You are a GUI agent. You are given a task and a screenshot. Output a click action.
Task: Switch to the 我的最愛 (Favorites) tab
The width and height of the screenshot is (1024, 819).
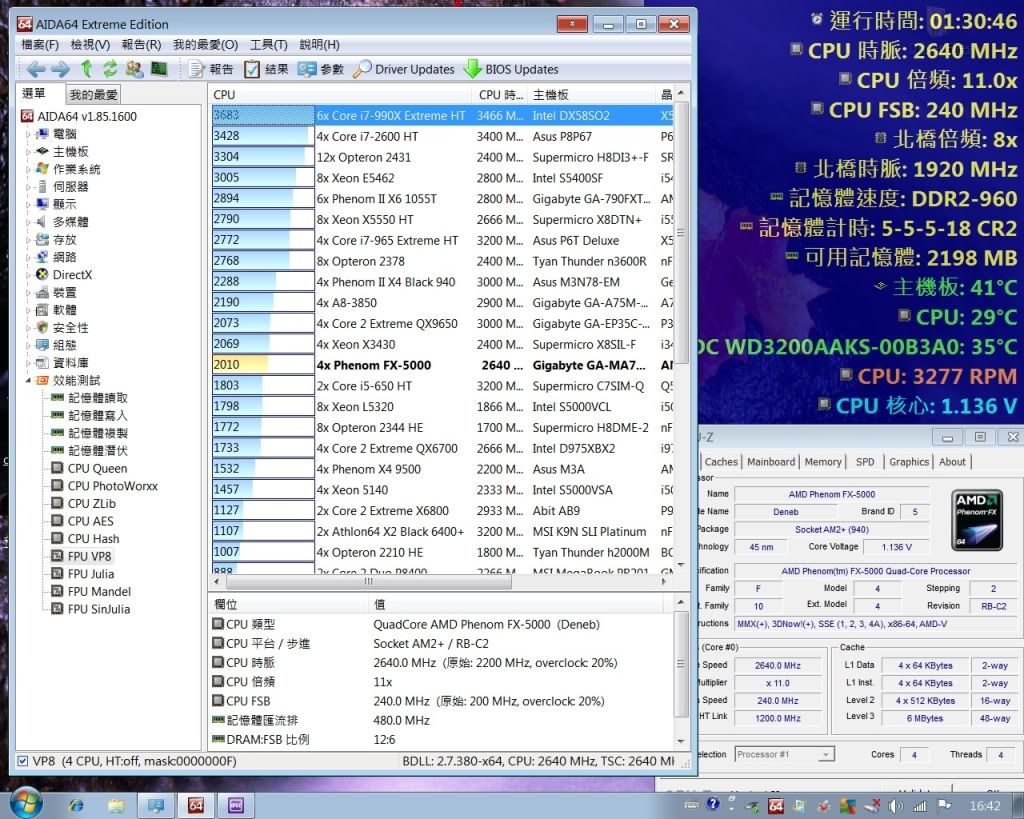tap(93, 95)
